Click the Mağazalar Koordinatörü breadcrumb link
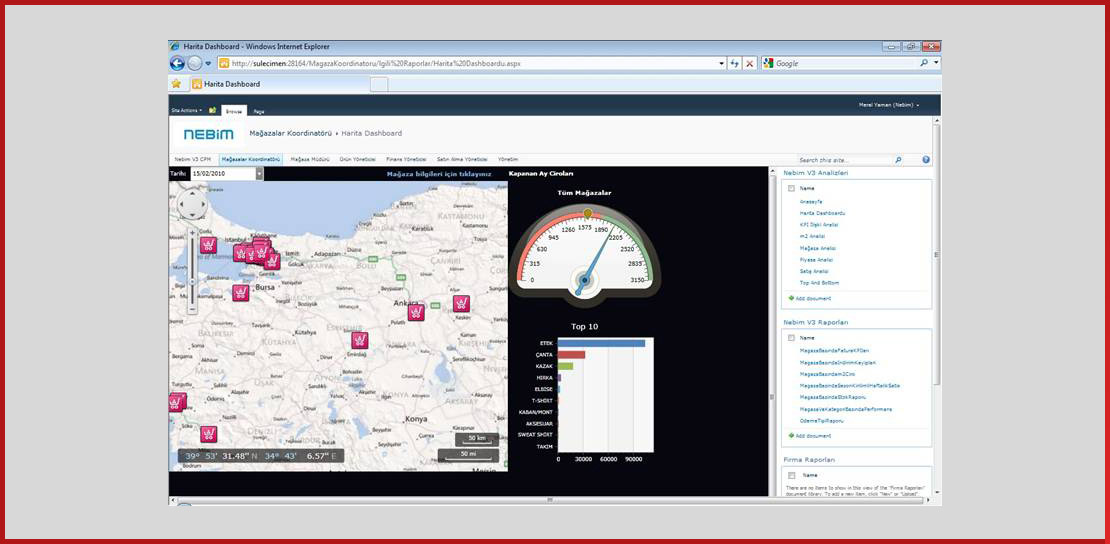Viewport: 1110px width, 544px height. pyautogui.click(x=291, y=133)
